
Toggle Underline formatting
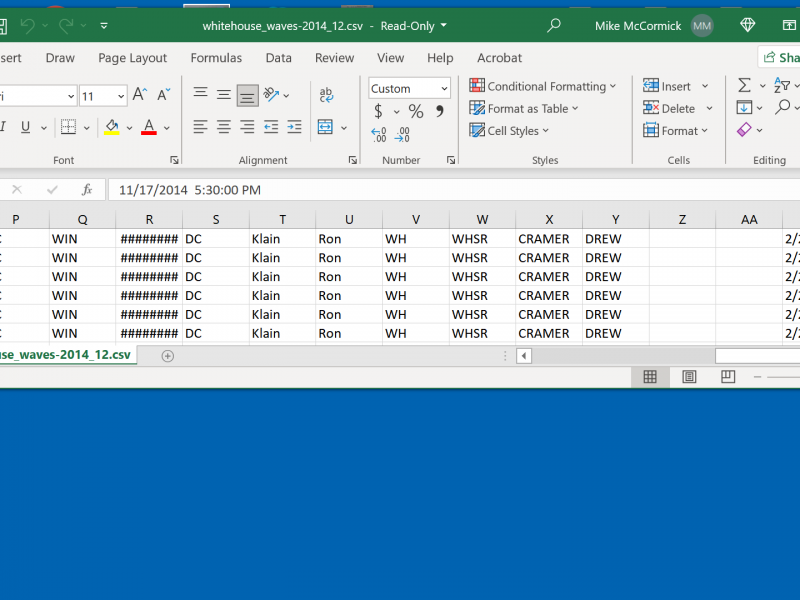pyautogui.click(x=25, y=127)
